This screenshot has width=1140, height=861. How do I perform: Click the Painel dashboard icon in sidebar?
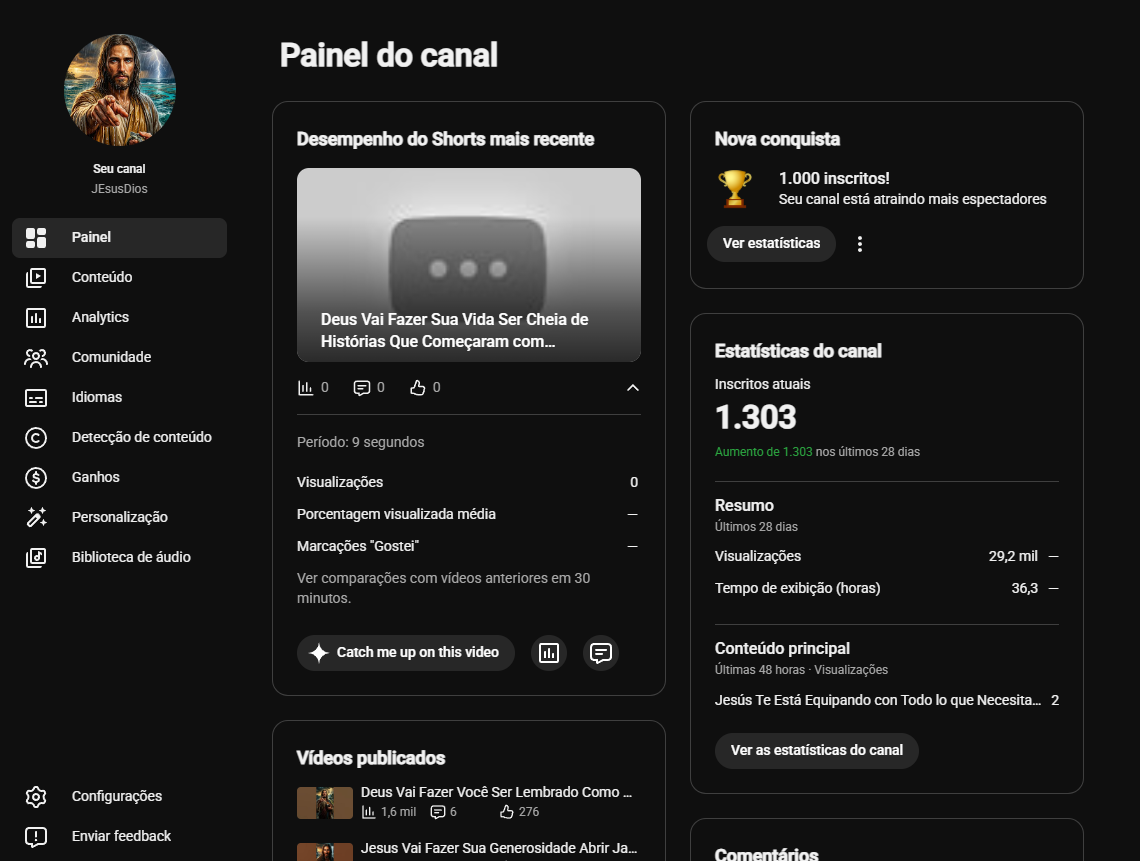click(36, 238)
